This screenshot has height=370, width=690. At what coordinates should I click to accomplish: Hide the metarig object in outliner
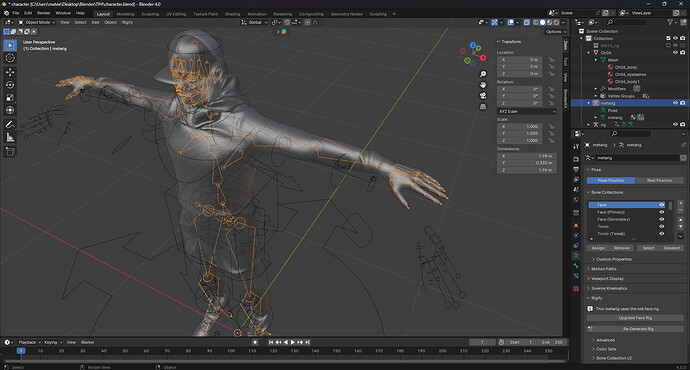click(675, 103)
